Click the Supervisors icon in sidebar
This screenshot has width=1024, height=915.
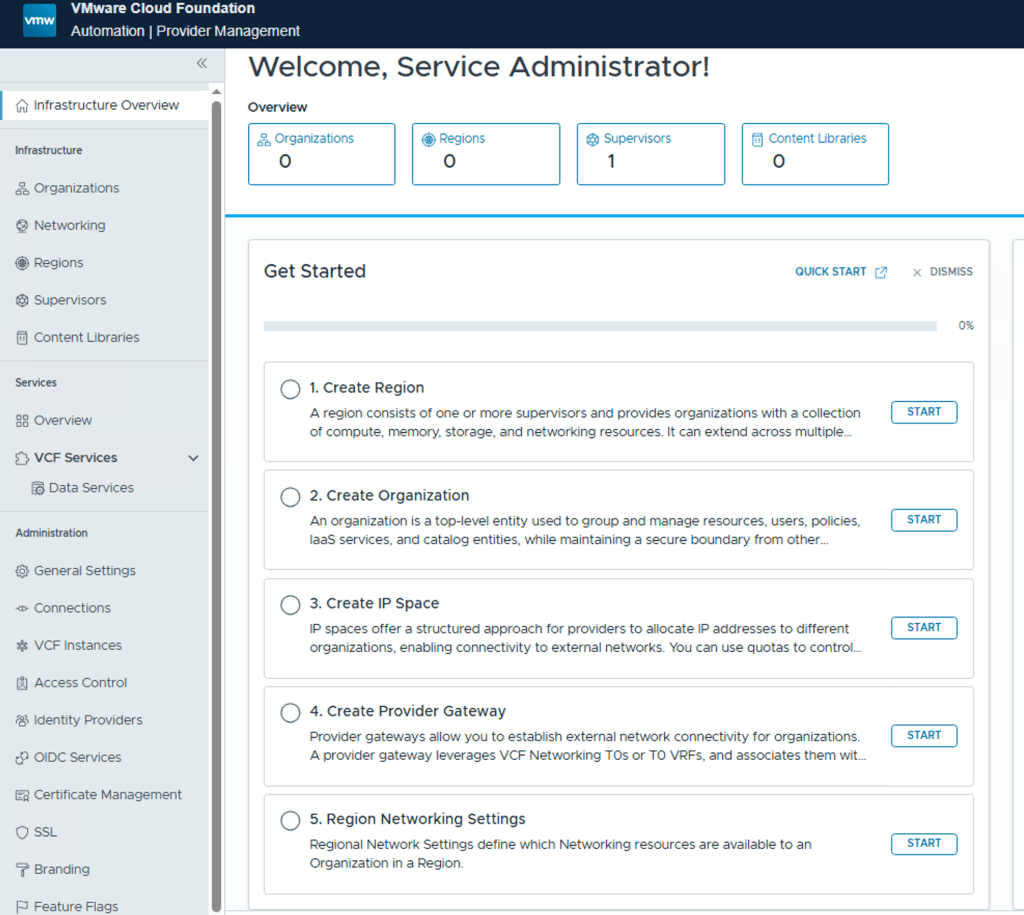22,301
